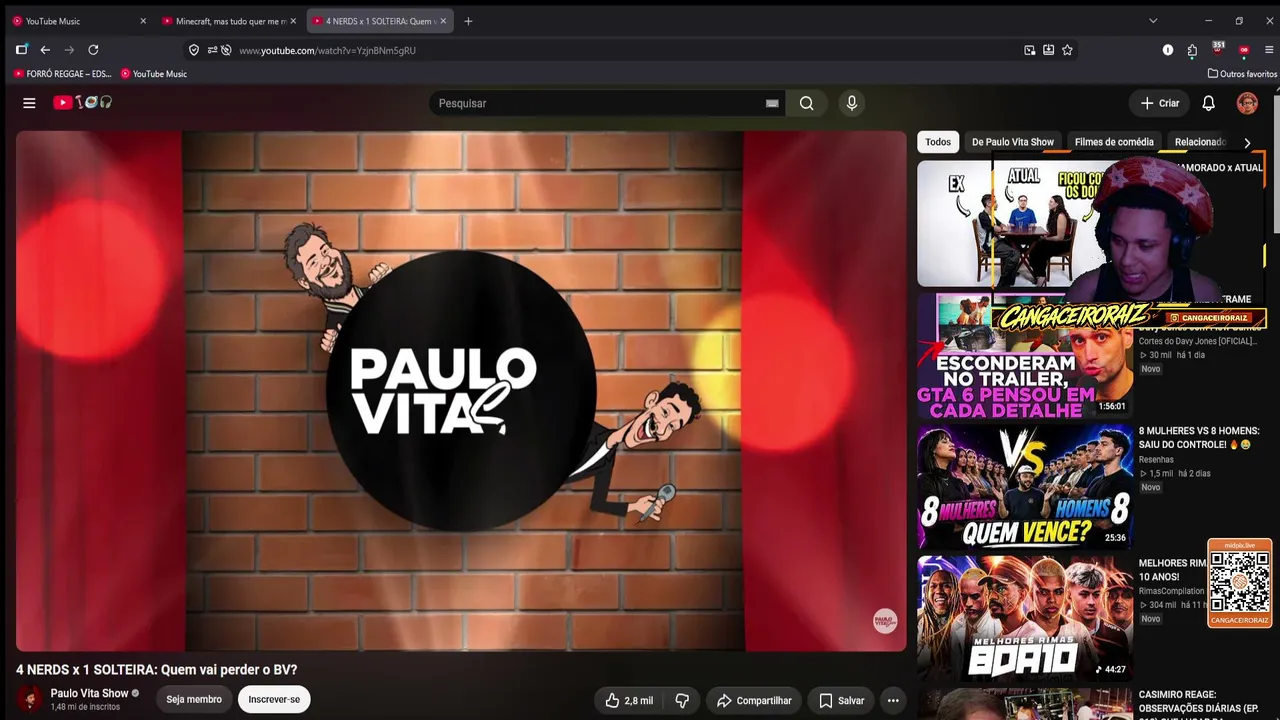This screenshot has height=720, width=1280.
Task: Open the Outros favoritos bookmarks folder
Action: click(x=1242, y=74)
